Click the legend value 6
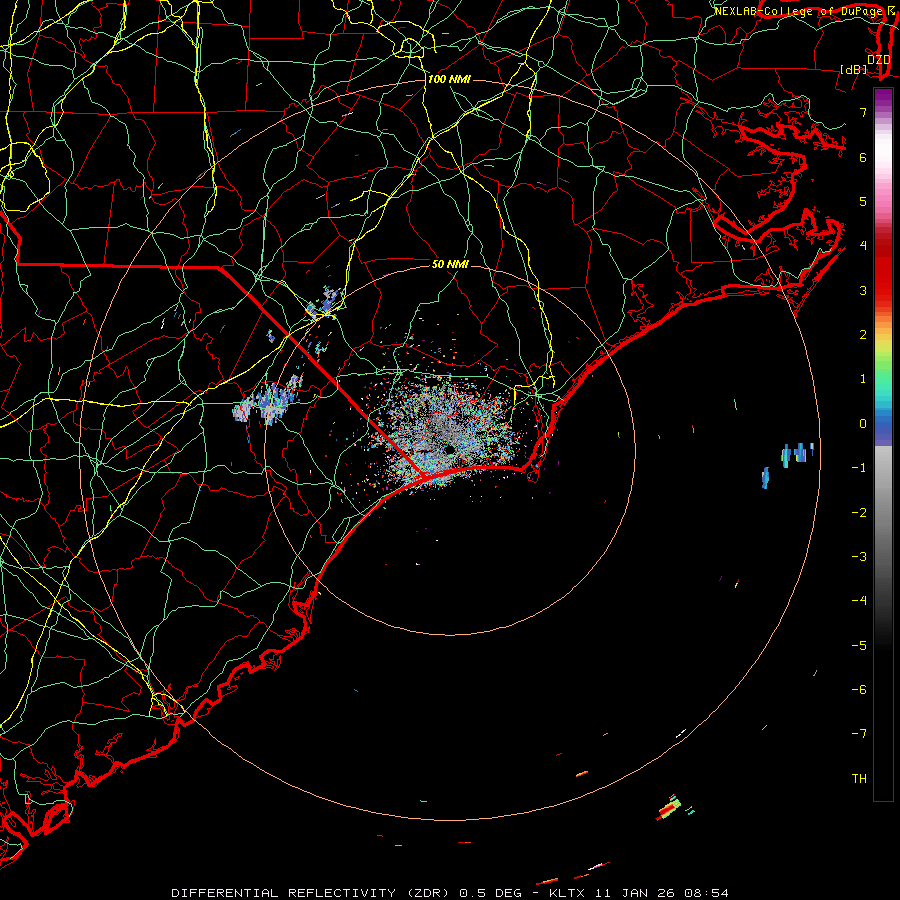Screen dimensions: 900x900 tap(863, 157)
